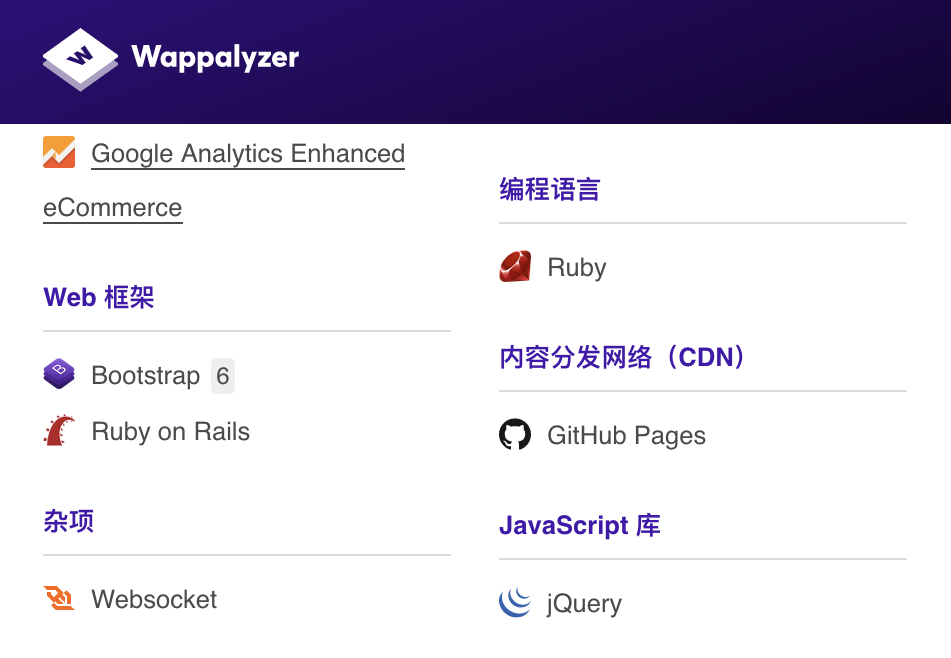Click the Ruby on Rails red icon
Screen dimensions: 951x658
pyautogui.click(x=59, y=431)
